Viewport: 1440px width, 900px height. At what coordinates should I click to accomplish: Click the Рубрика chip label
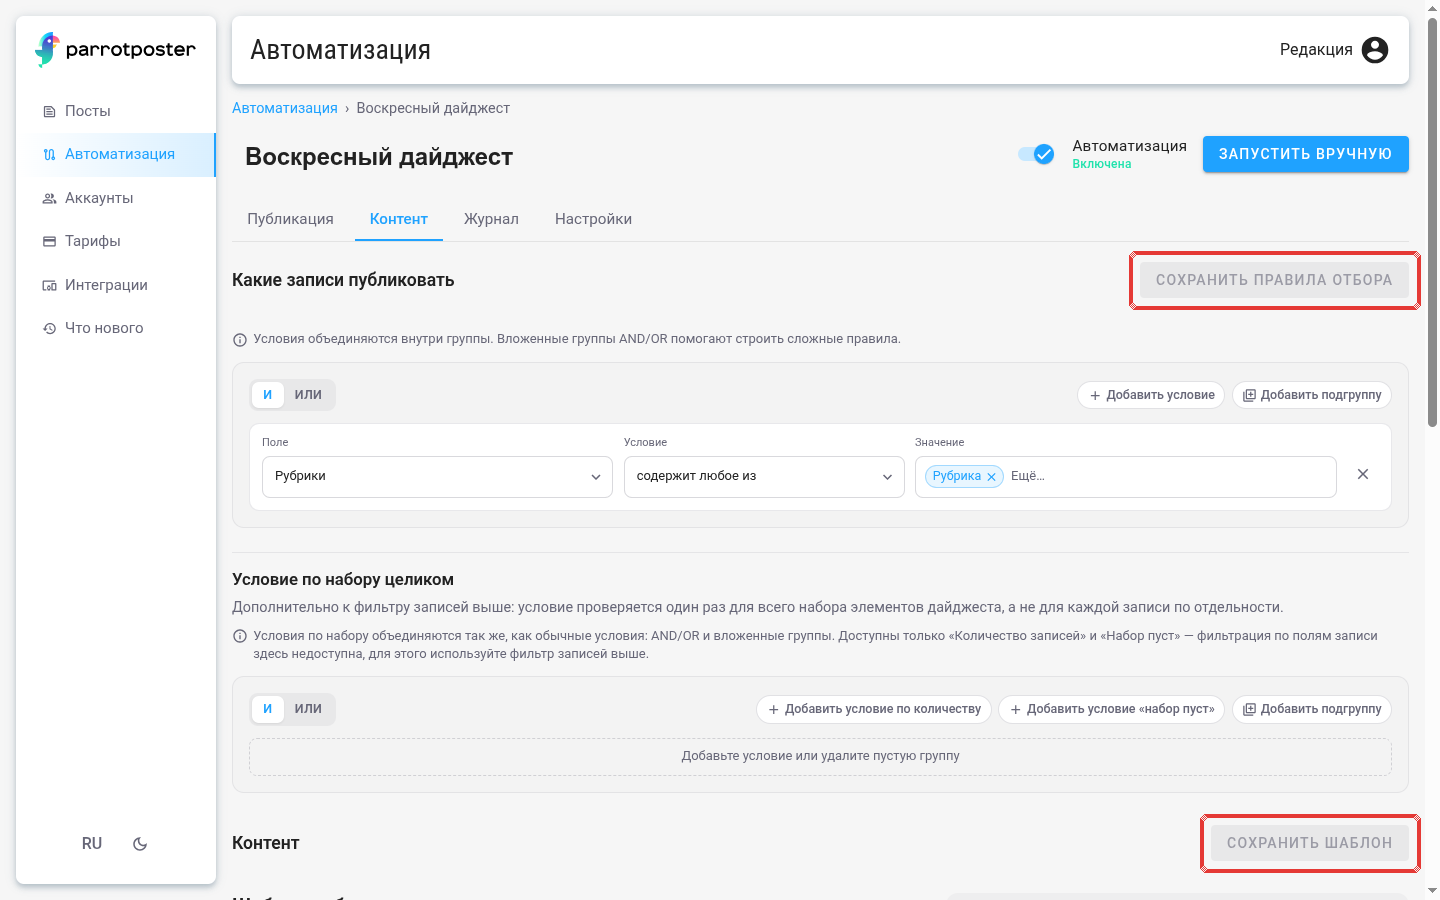pos(957,476)
